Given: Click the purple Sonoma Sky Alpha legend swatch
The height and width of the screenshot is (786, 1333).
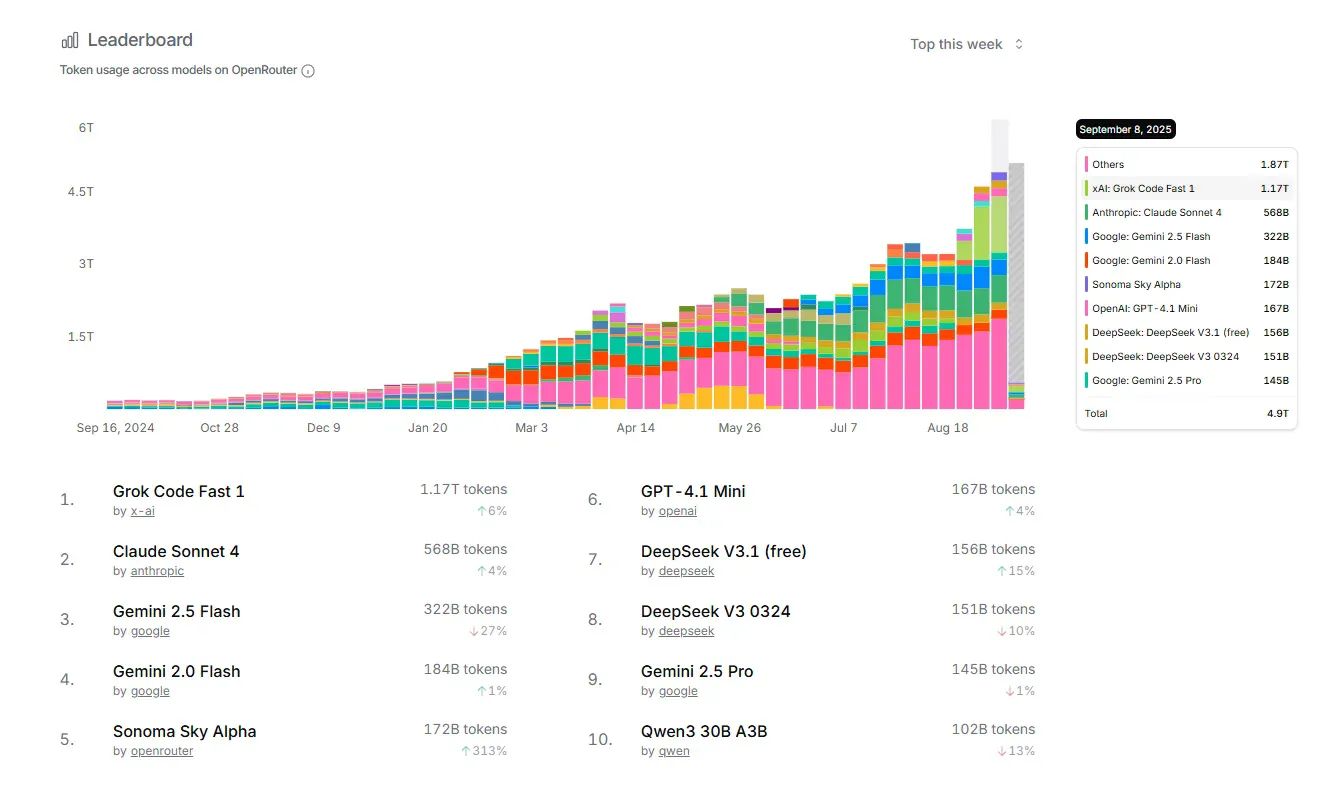Looking at the screenshot, I should [x=1087, y=284].
